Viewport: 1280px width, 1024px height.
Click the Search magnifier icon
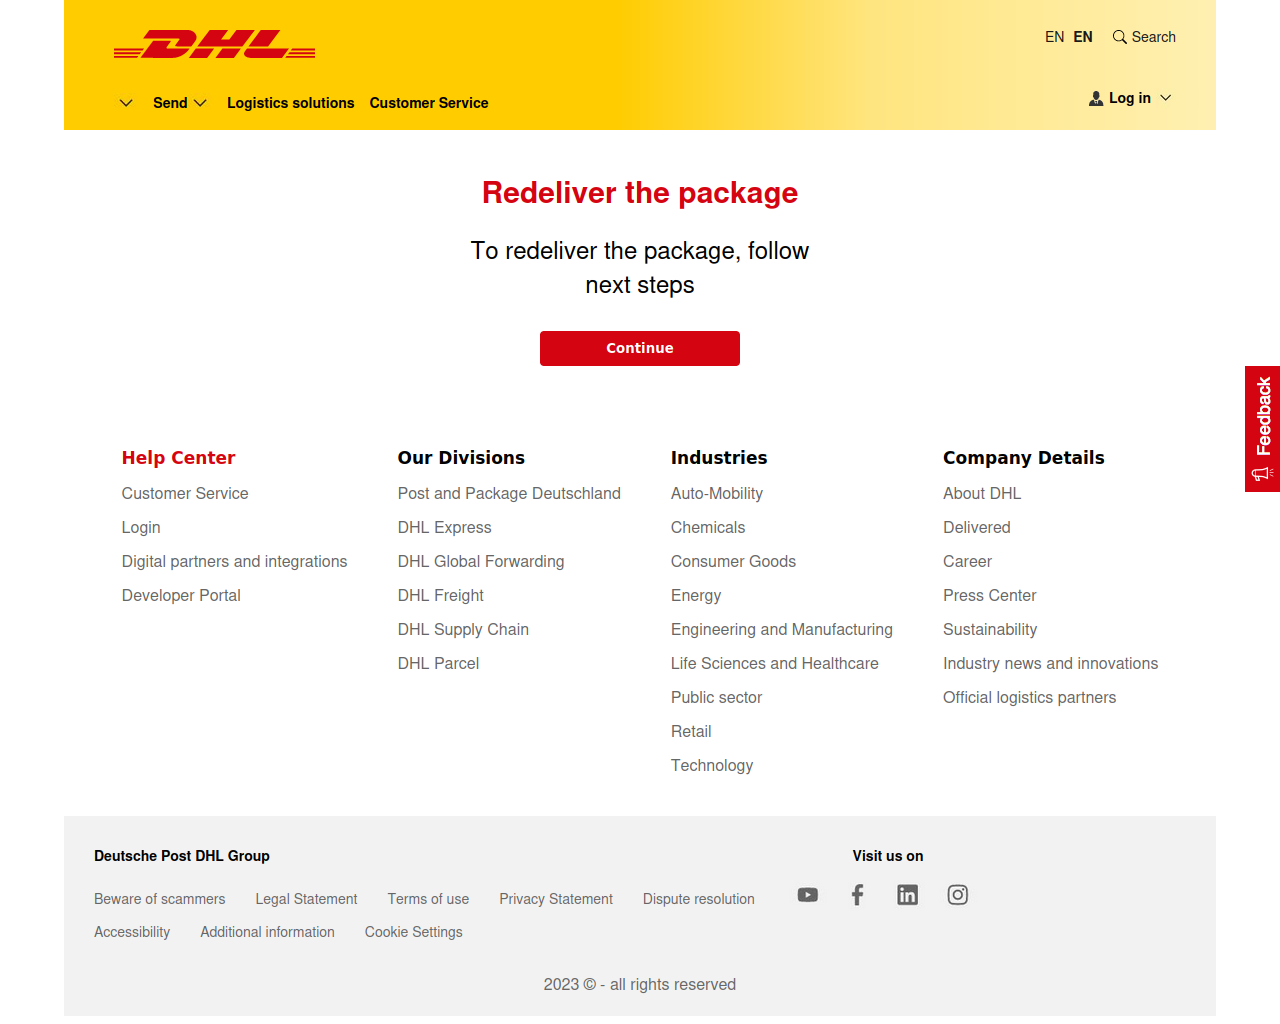tap(1120, 37)
